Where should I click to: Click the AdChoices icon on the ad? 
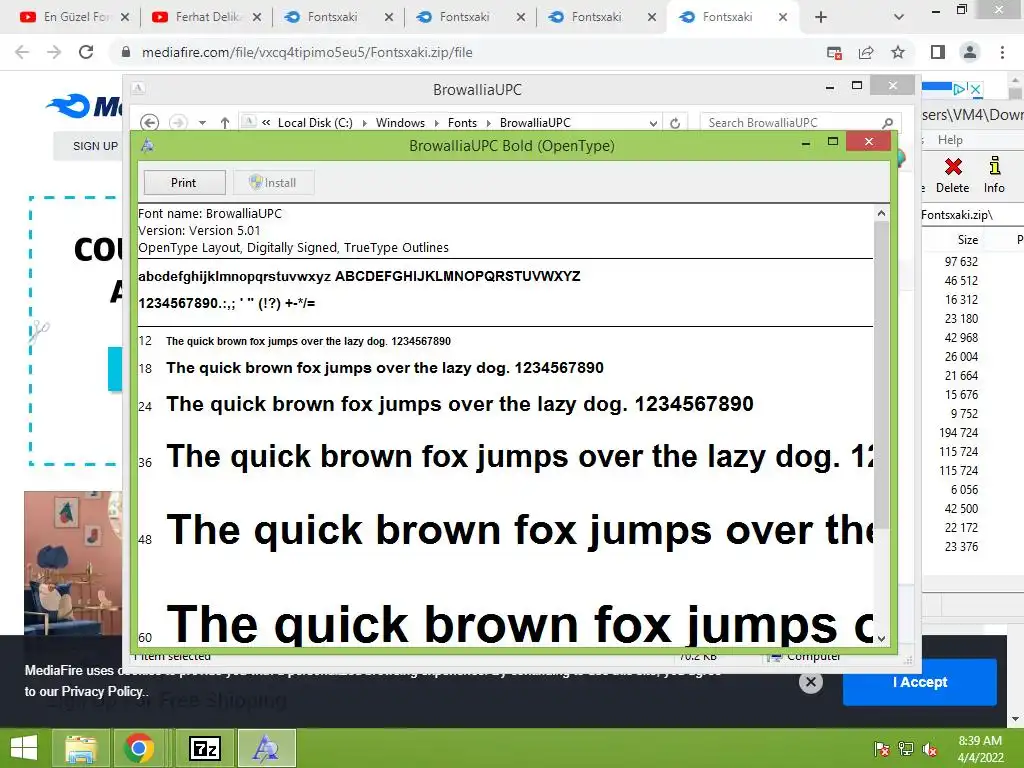[960, 89]
